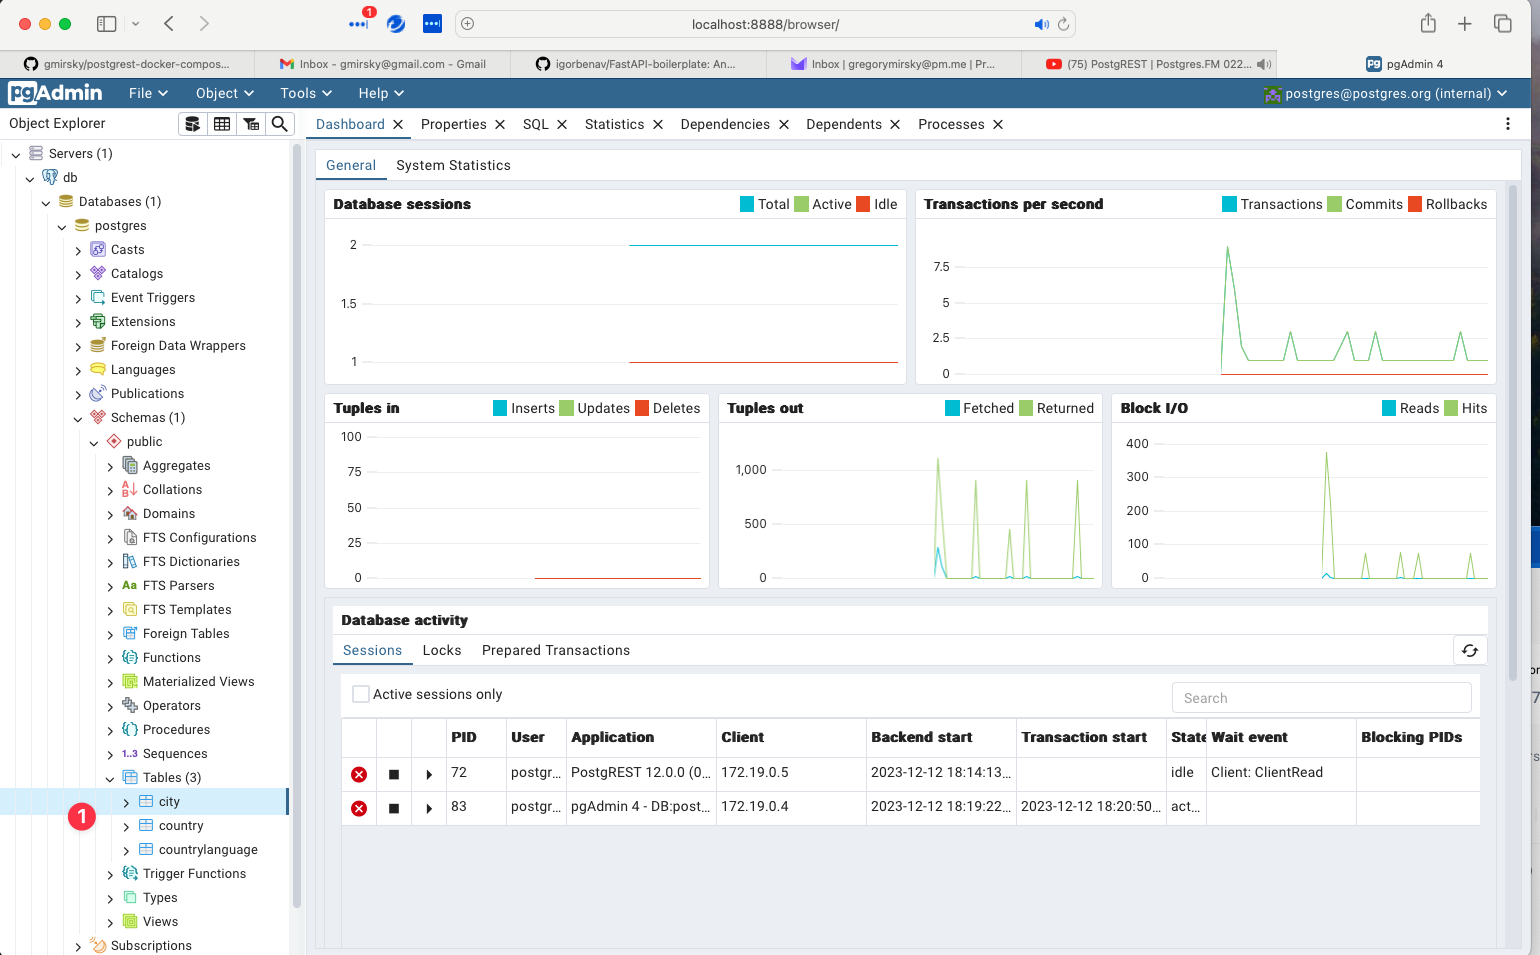Open user account dropdown postgres@postgres.org
The height and width of the screenshot is (955, 1540).
pos(1385,93)
